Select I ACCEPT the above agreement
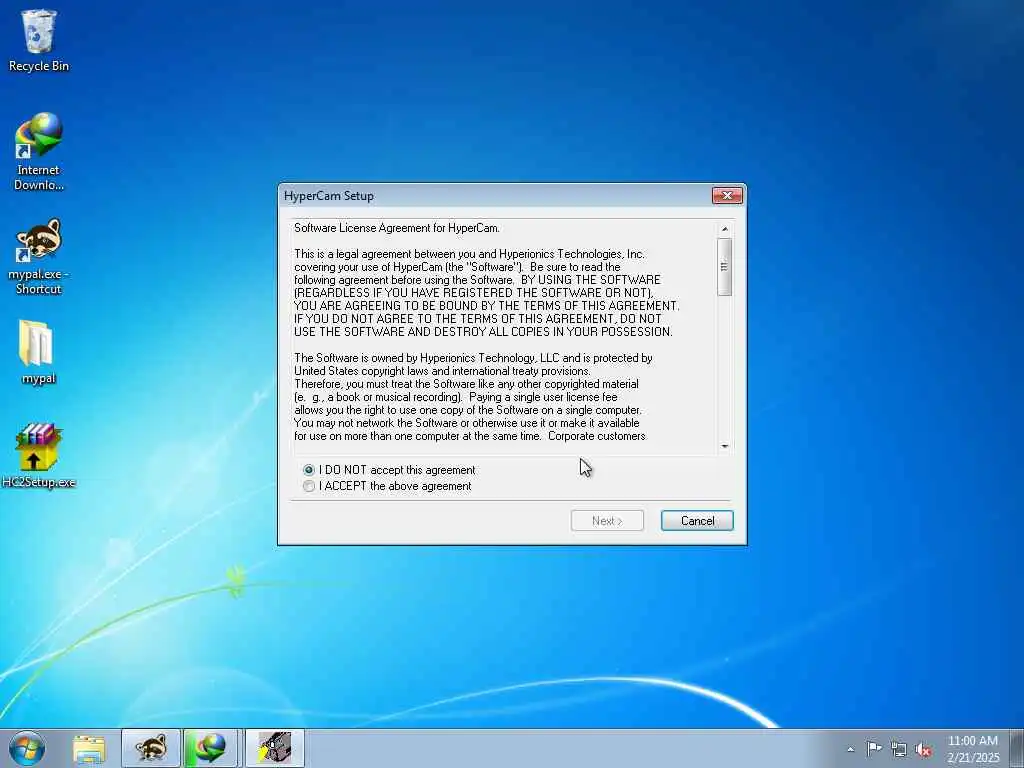 coord(388,487)
